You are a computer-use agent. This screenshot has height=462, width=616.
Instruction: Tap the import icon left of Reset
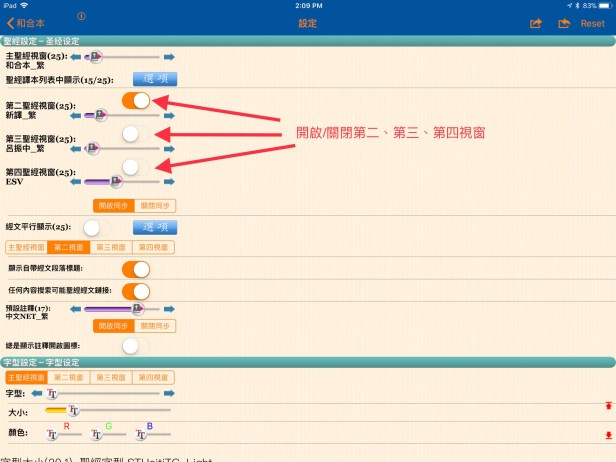tap(564, 23)
